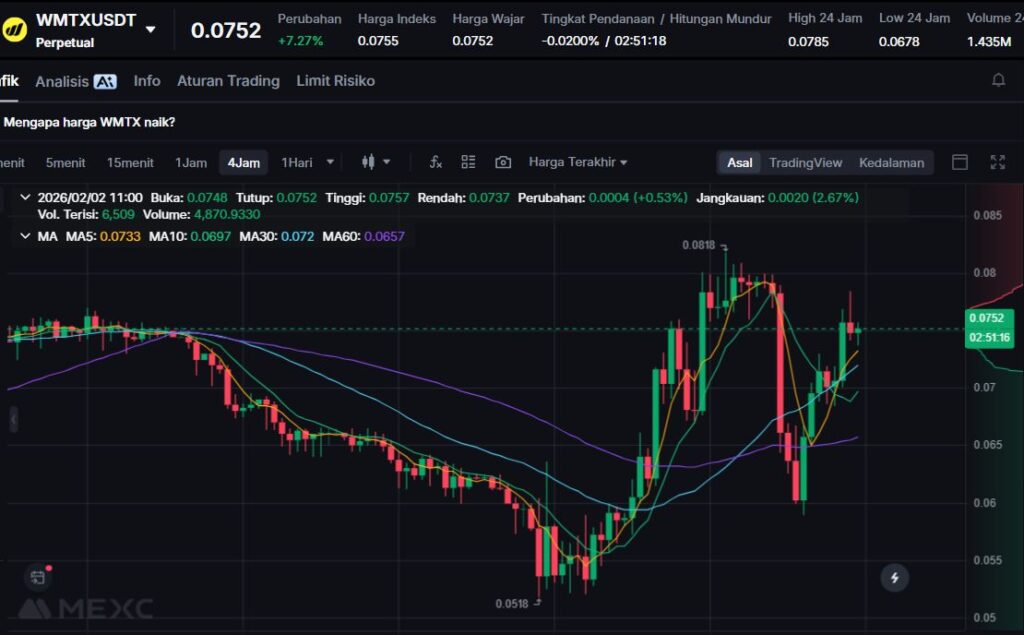Open the Limit Risiko tab
The width and height of the screenshot is (1024, 635).
point(335,81)
